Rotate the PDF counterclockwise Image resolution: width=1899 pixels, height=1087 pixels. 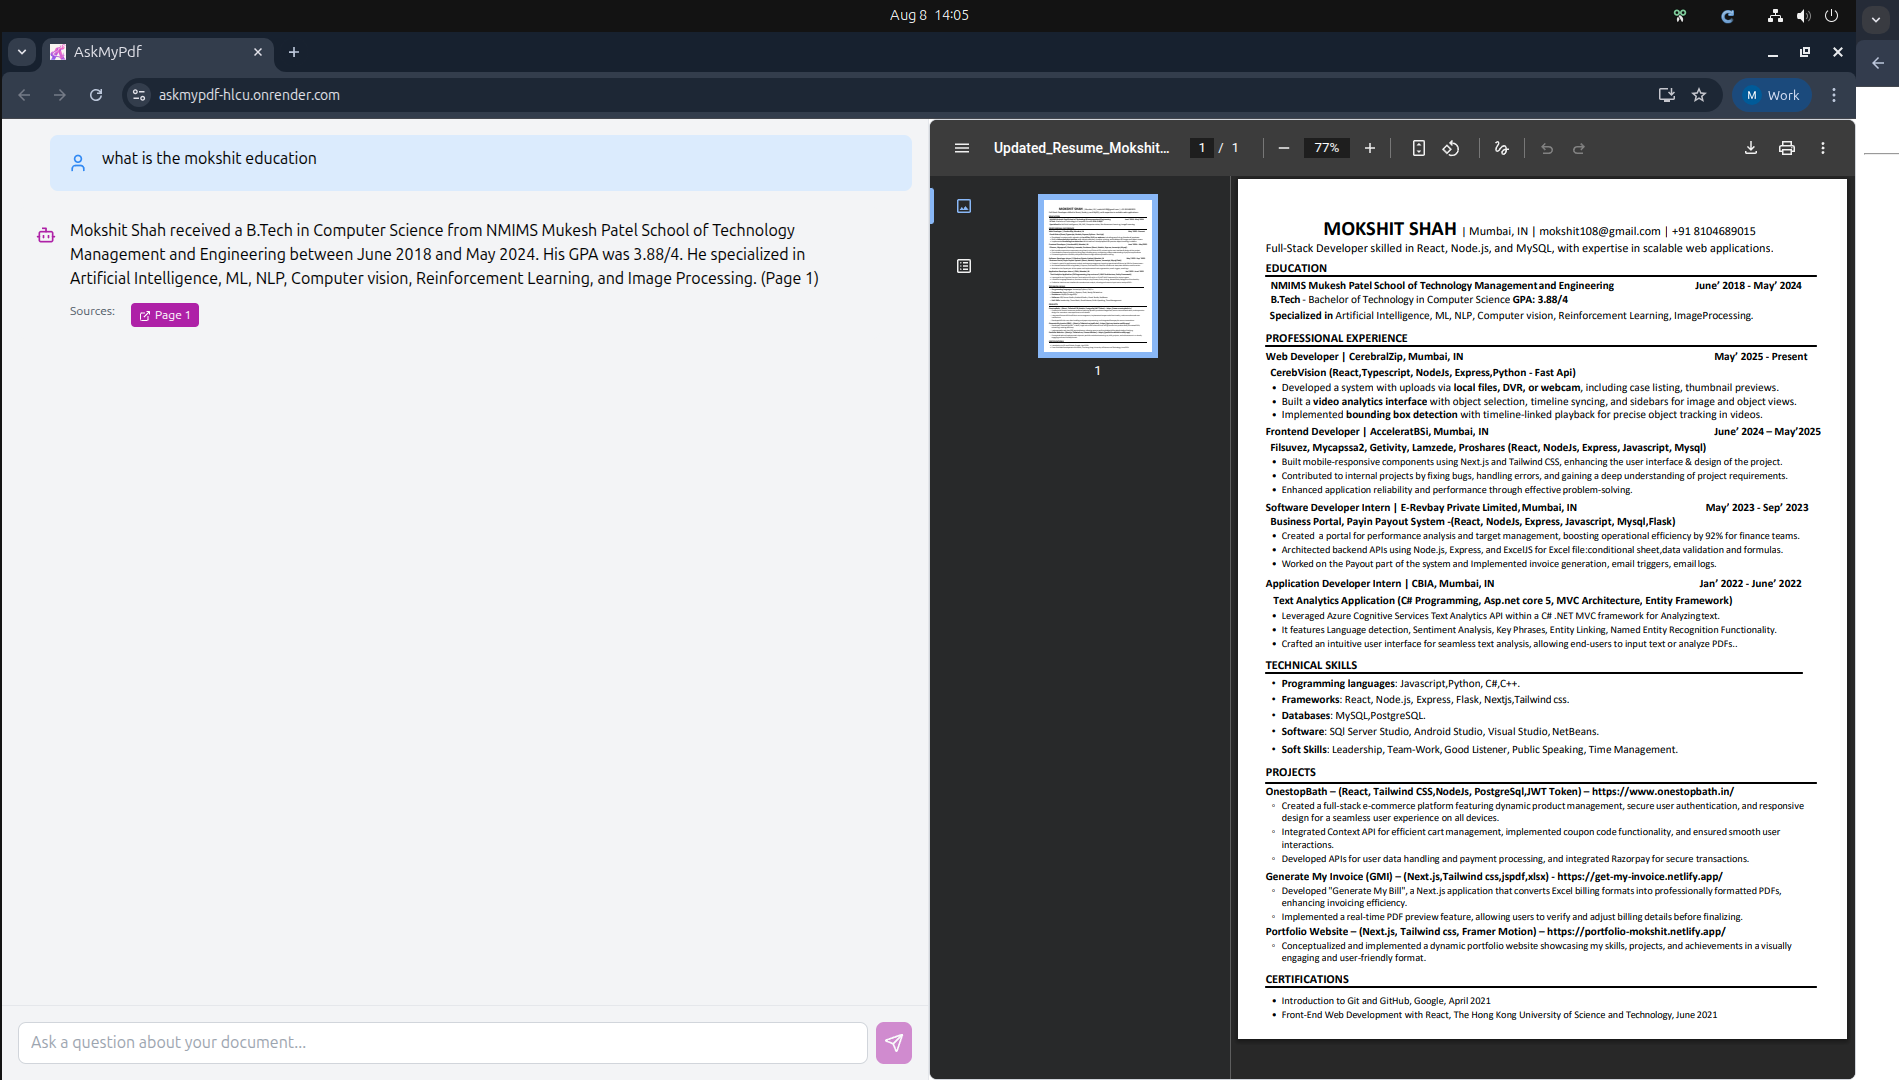pyautogui.click(x=1451, y=148)
